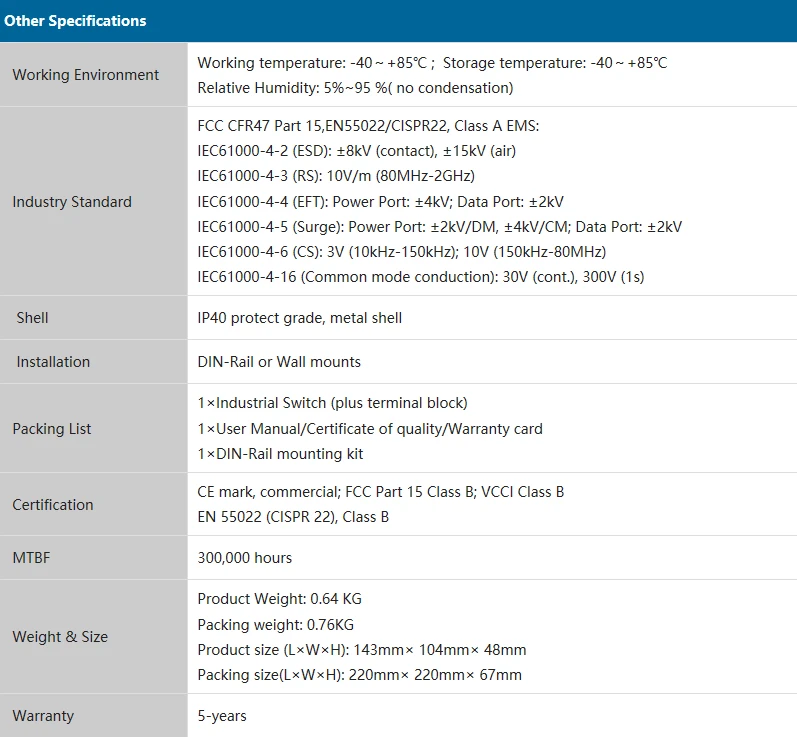Select the 'Weight & Size' row label

[x=60, y=637]
